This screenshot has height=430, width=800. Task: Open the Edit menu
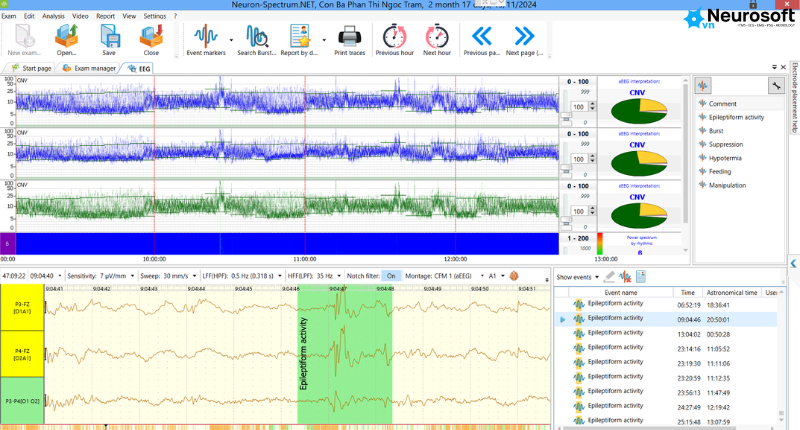pos(29,16)
